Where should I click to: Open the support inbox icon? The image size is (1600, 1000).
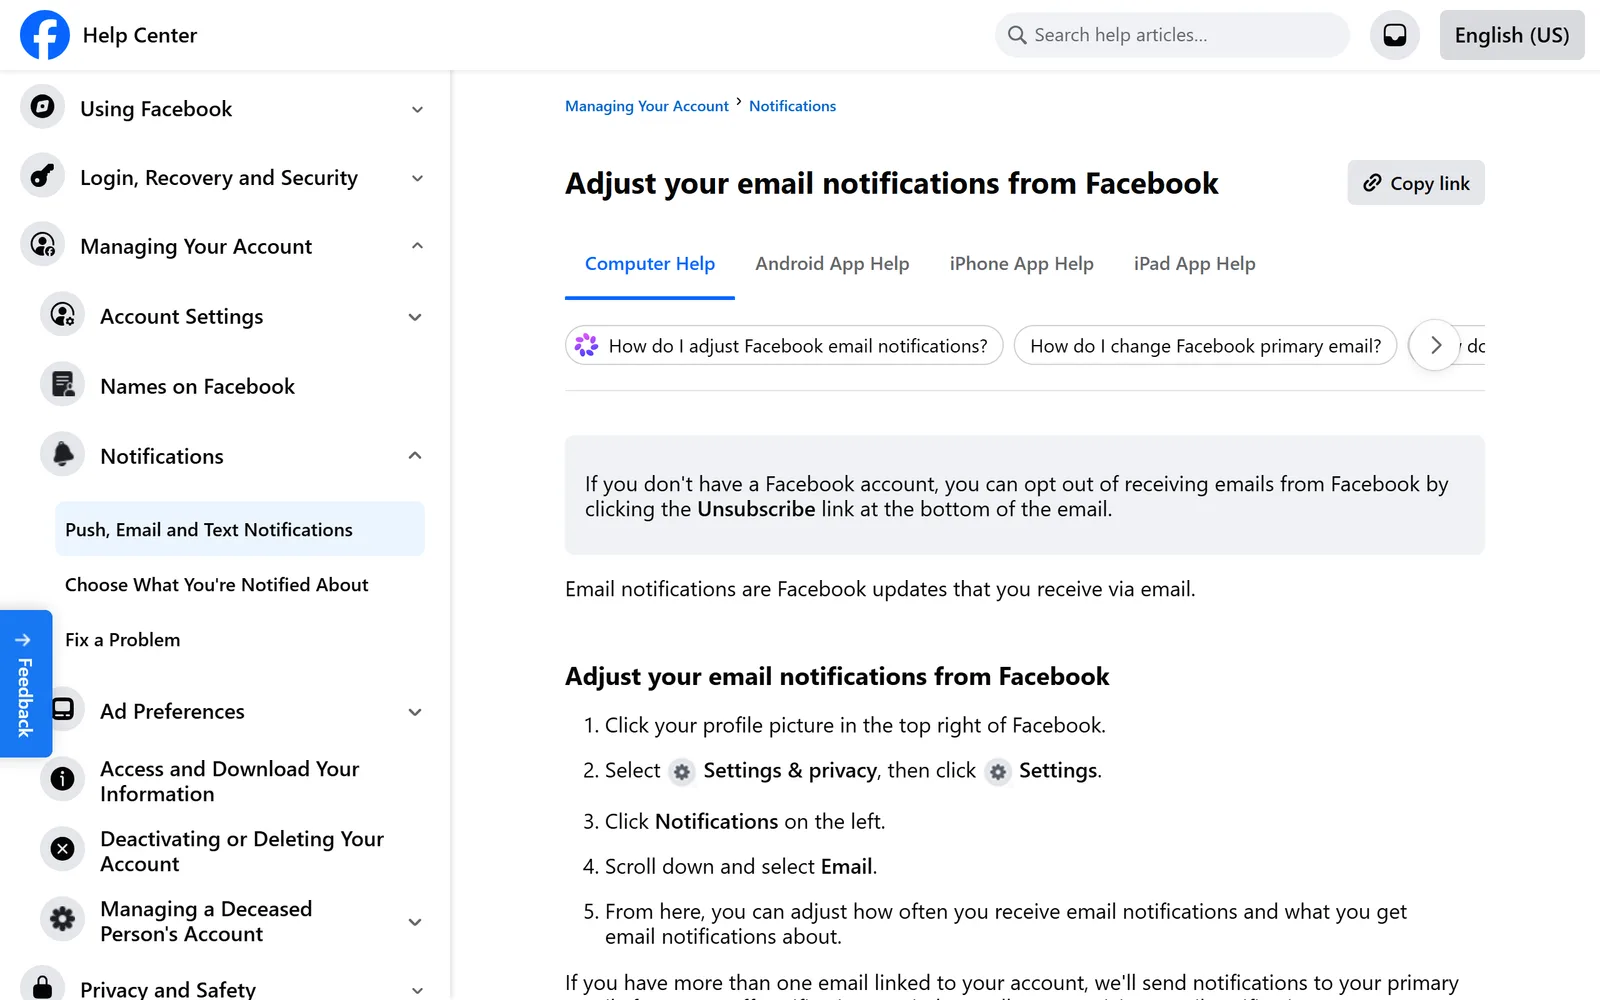(1395, 35)
